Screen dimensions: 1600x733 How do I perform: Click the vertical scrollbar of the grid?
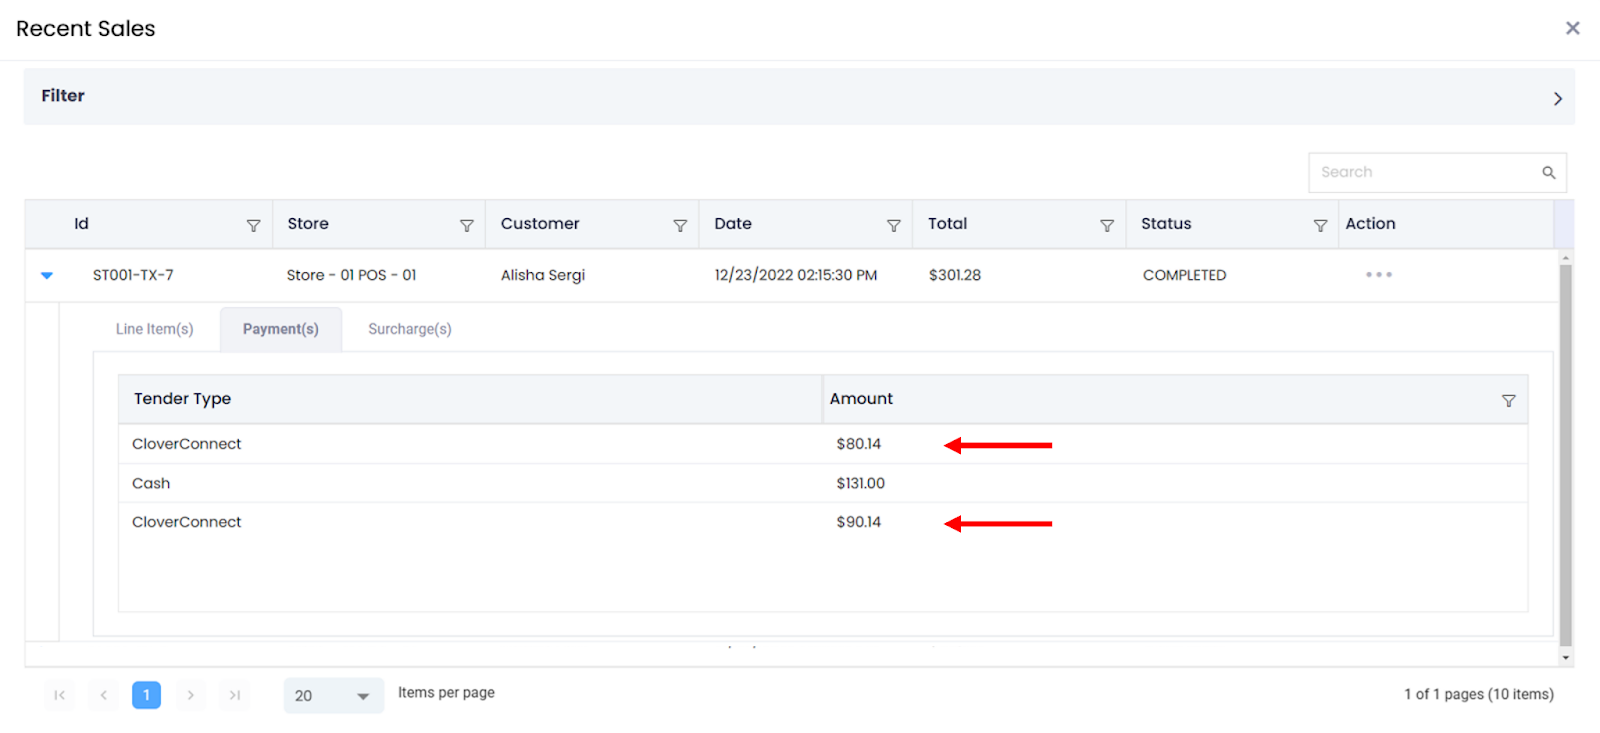pyautogui.click(x=1565, y=450)
